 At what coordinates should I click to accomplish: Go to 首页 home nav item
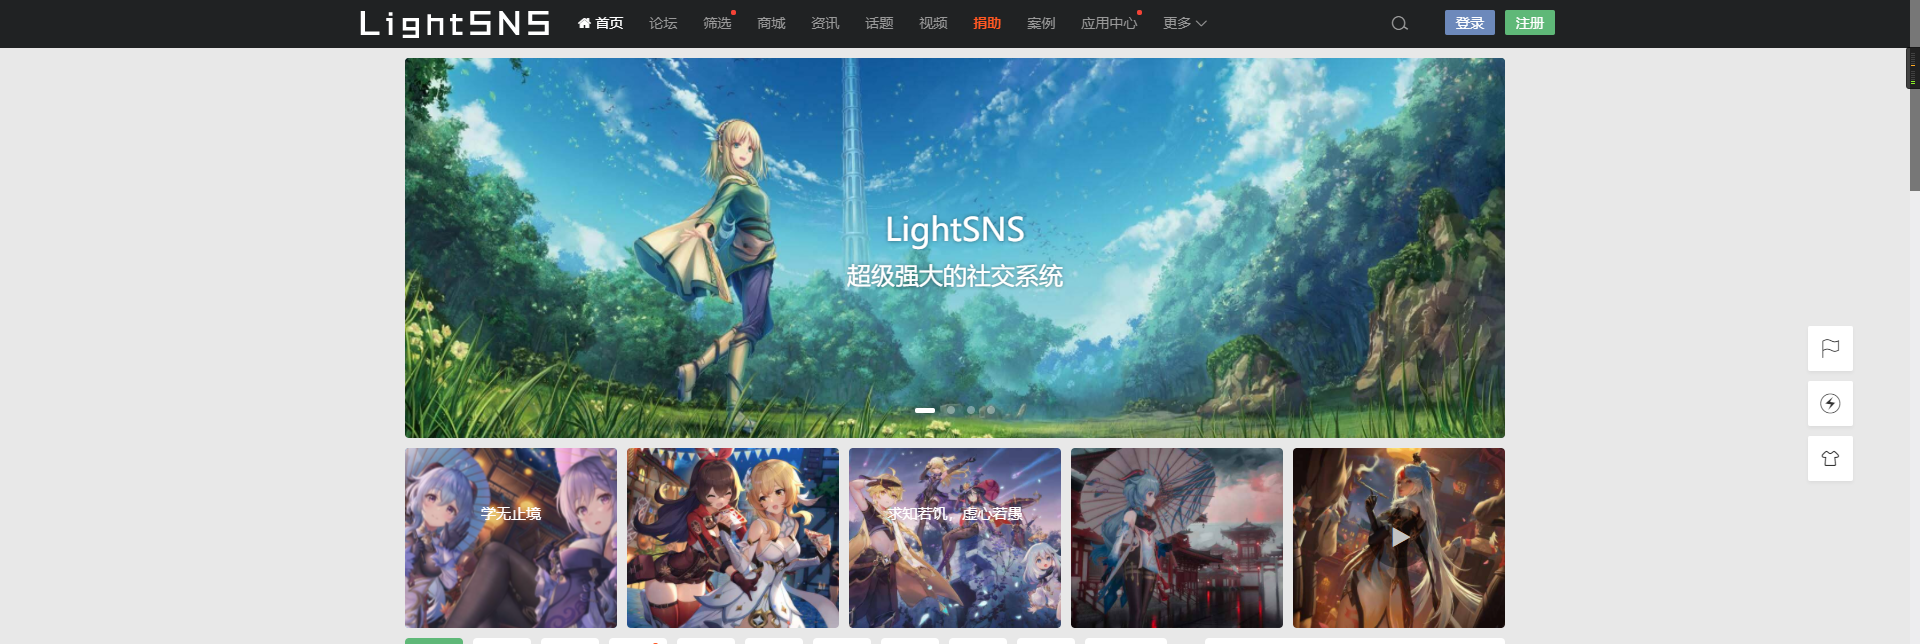600,23
